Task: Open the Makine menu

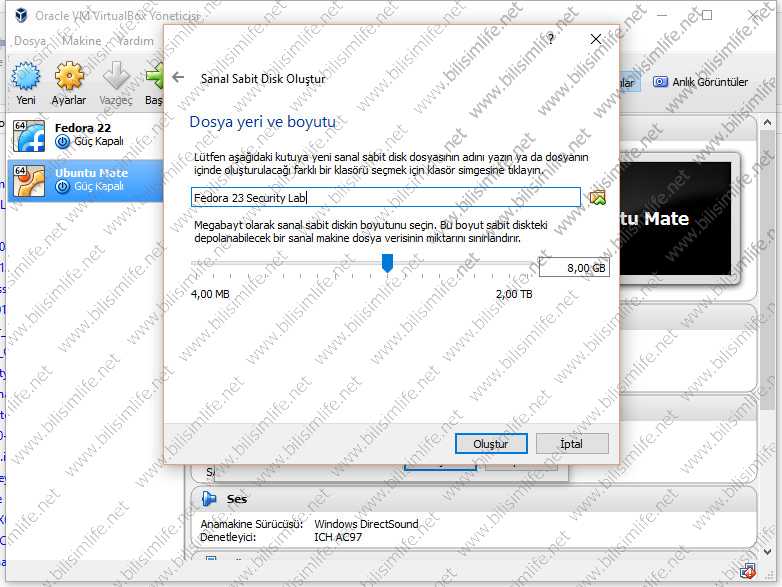Action: pos(82,41)
